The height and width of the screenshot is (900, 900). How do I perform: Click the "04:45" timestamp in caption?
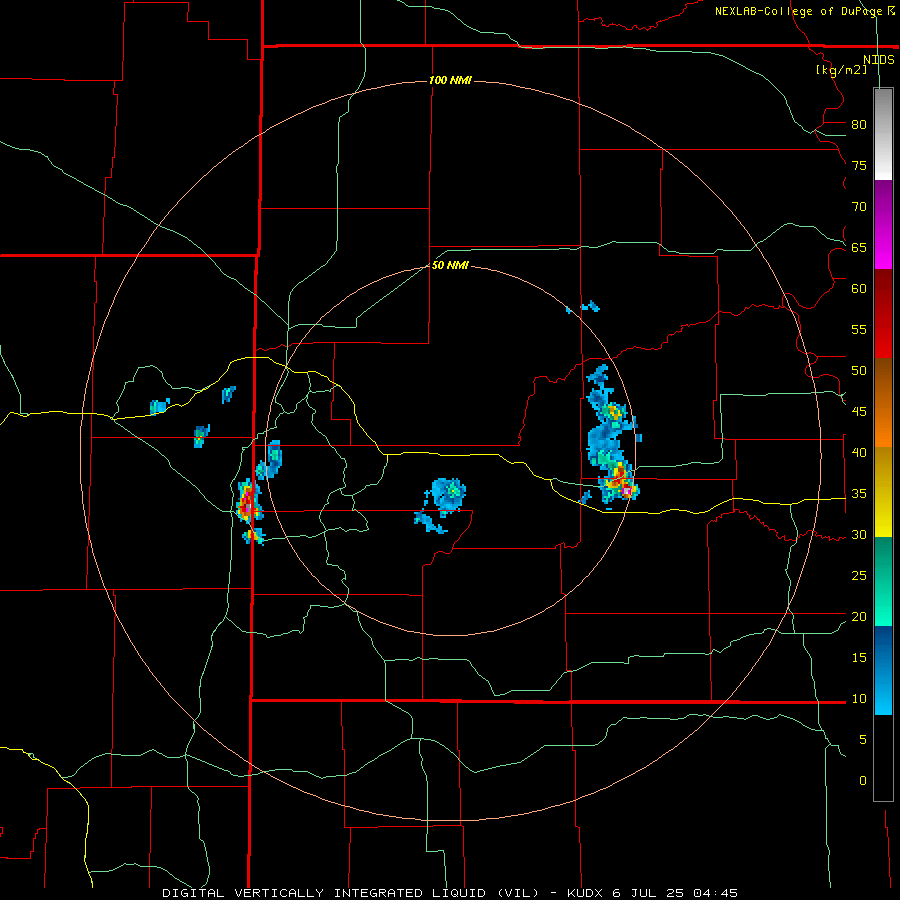point(715,893)
